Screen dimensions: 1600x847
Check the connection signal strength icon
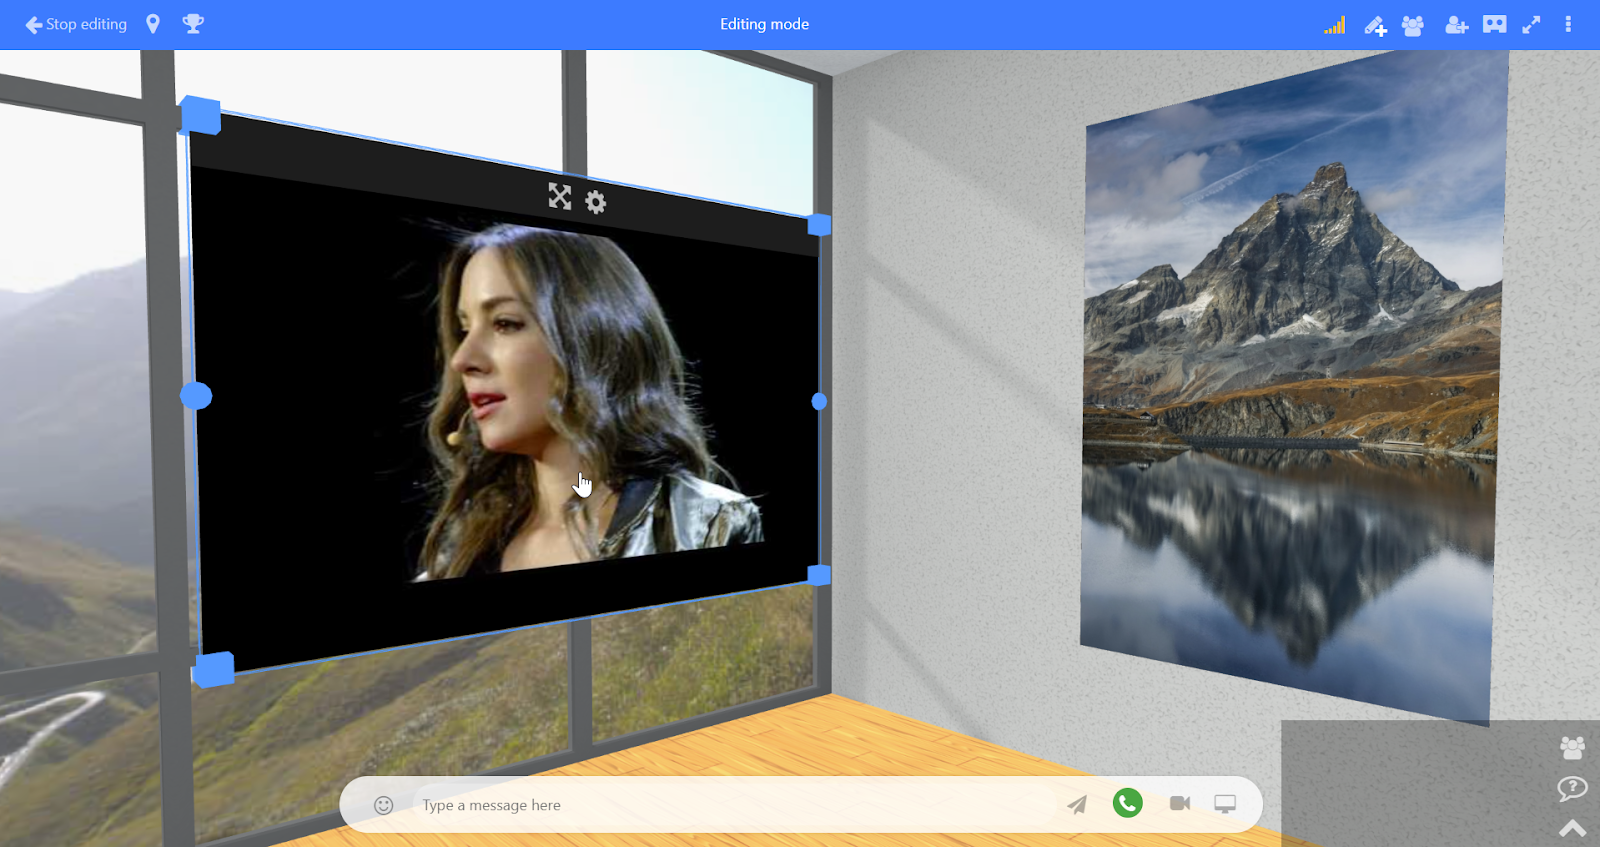click(1335, 25)
